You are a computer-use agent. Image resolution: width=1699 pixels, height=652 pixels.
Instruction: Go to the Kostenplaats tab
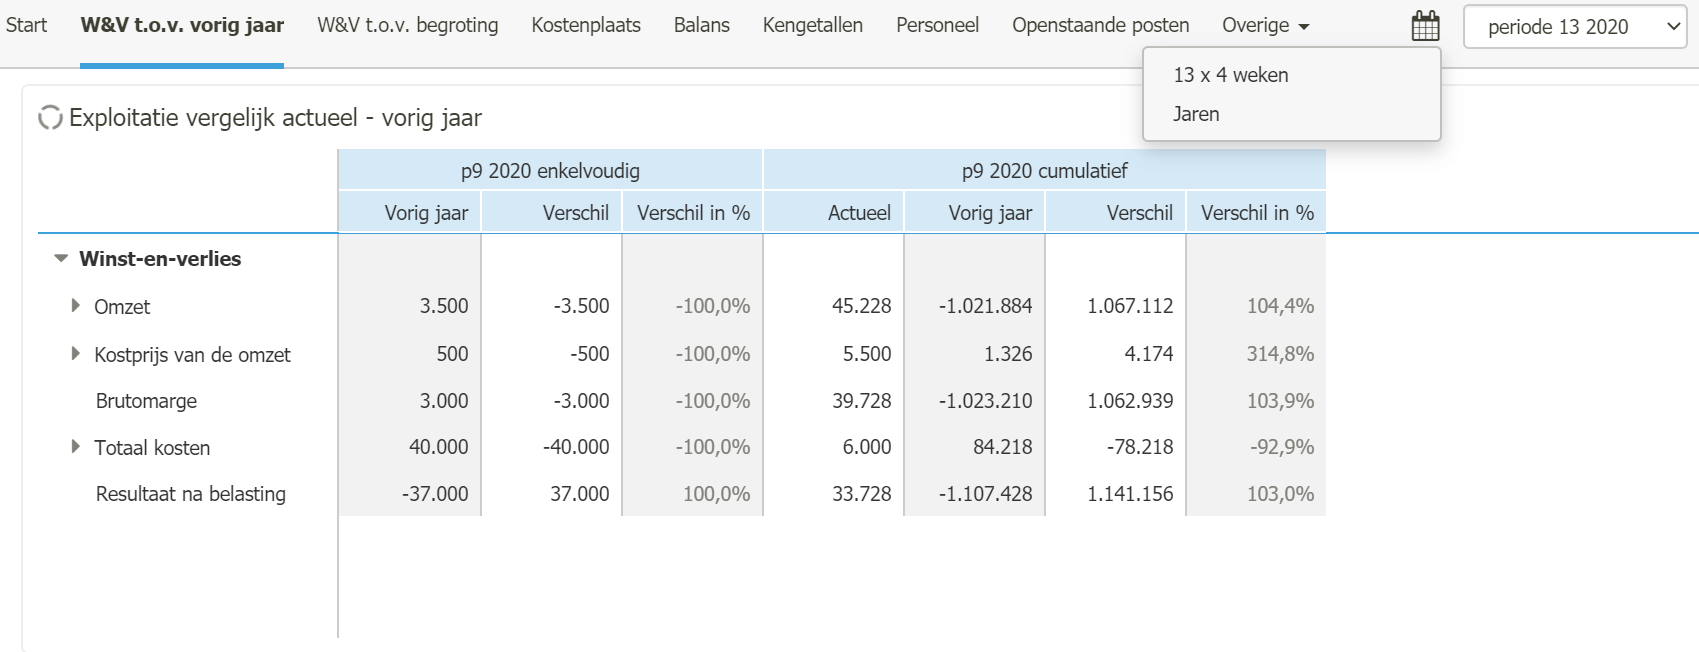pos(586,25)
